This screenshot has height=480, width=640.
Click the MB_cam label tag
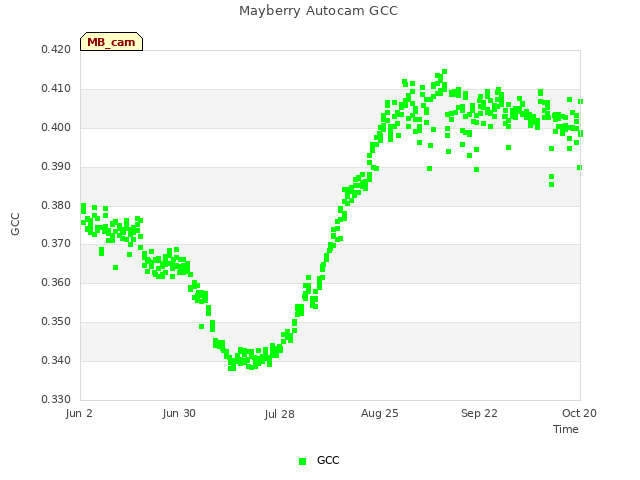[111, 42]
